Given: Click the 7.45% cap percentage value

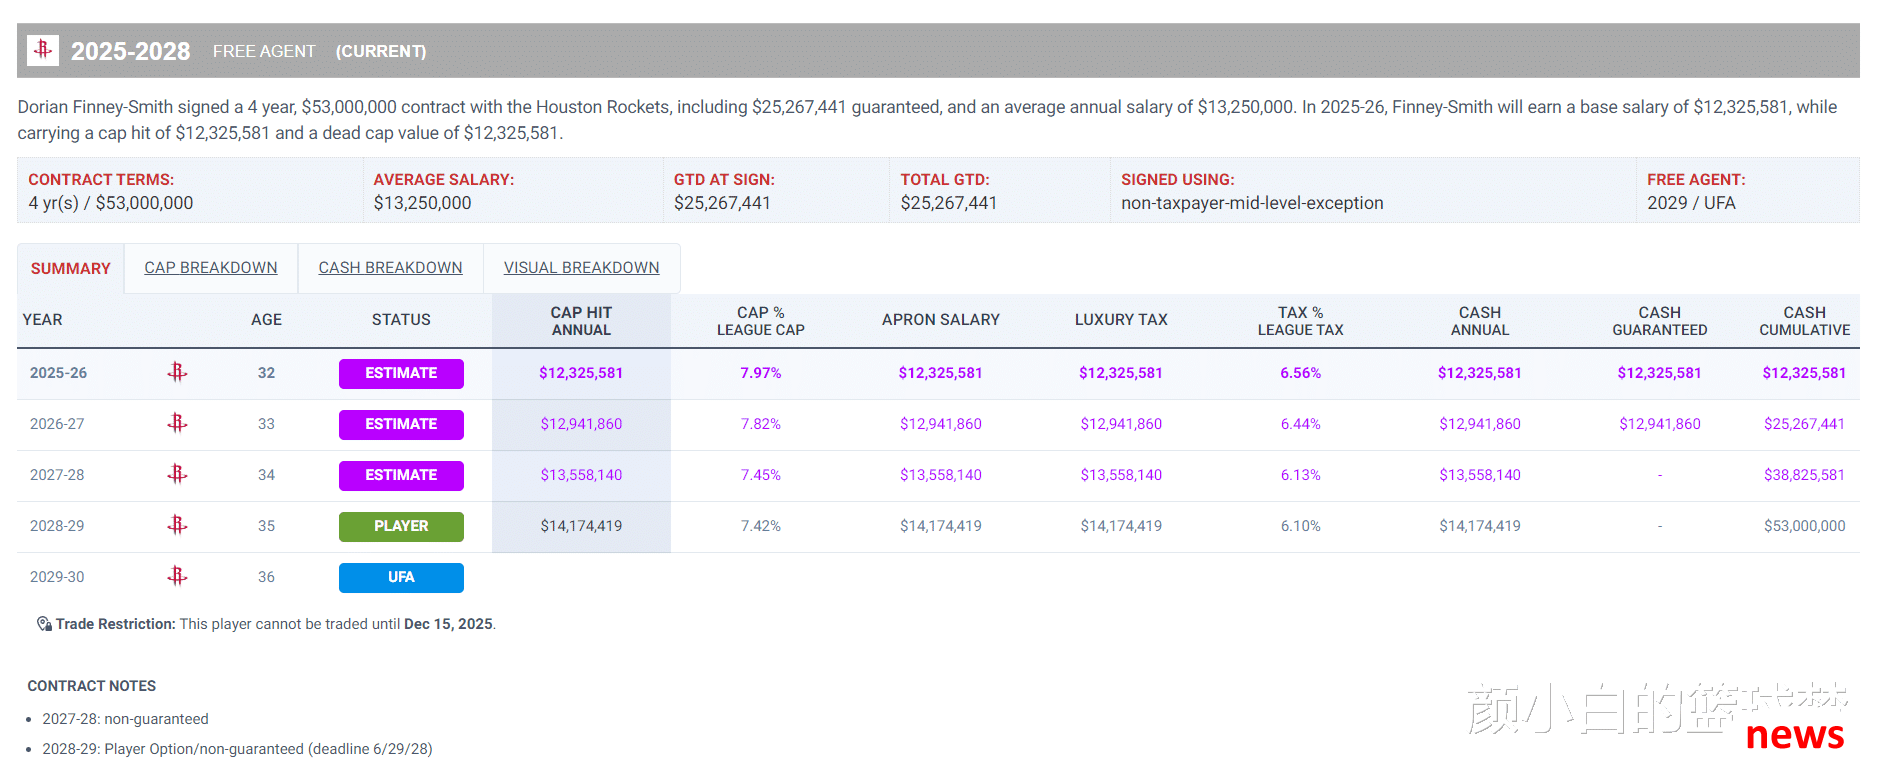Looking at the screenshot, I should coord(761,475).
